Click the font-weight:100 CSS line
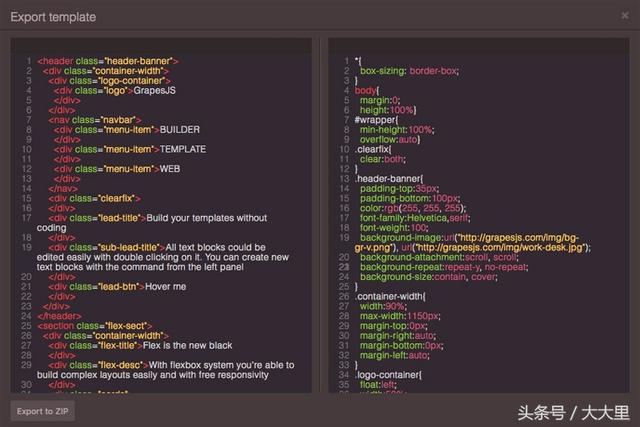 [x=394, y=228]
